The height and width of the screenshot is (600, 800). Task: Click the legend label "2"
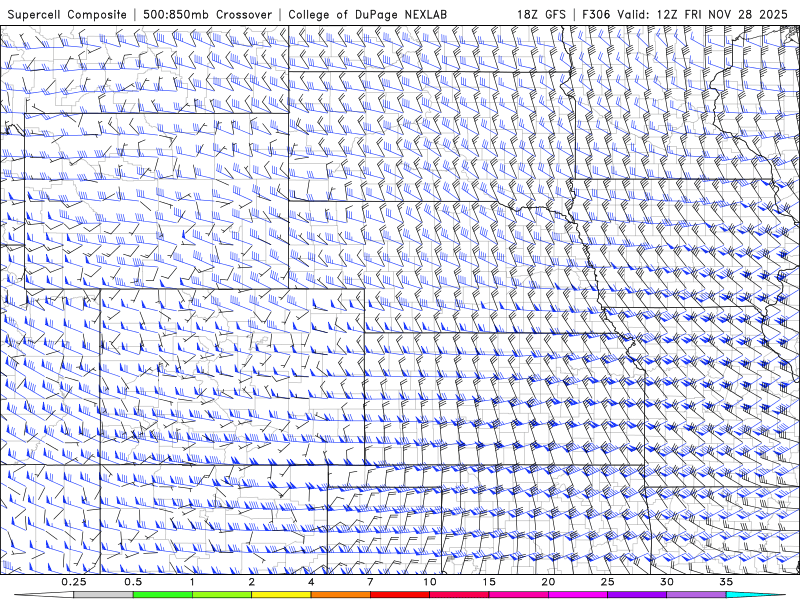coord(252,582)
